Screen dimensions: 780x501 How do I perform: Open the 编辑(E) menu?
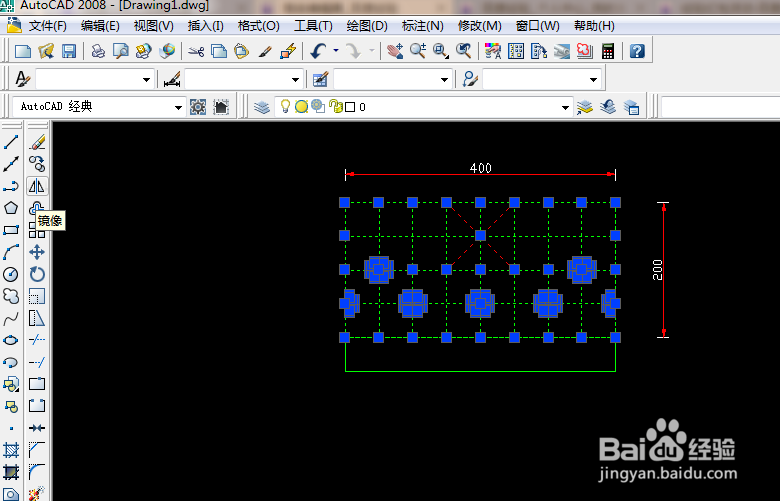100,26
